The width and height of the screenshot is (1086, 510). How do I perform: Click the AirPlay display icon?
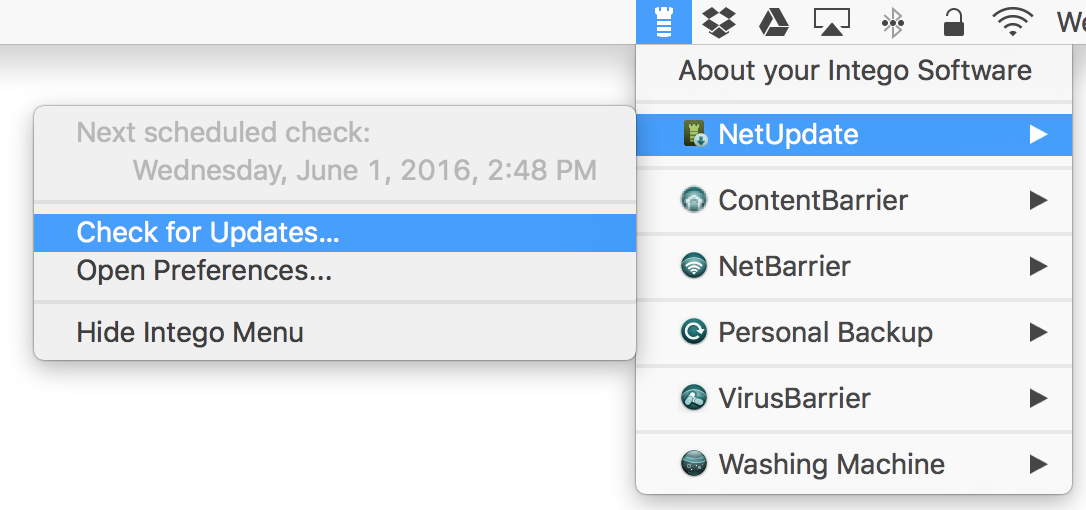coord(832,23)
